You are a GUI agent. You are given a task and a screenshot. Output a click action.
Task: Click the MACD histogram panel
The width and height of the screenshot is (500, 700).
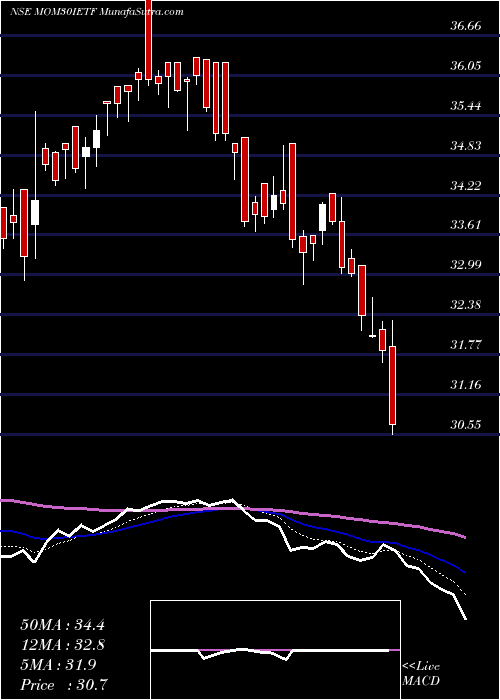tap(275, 650)
